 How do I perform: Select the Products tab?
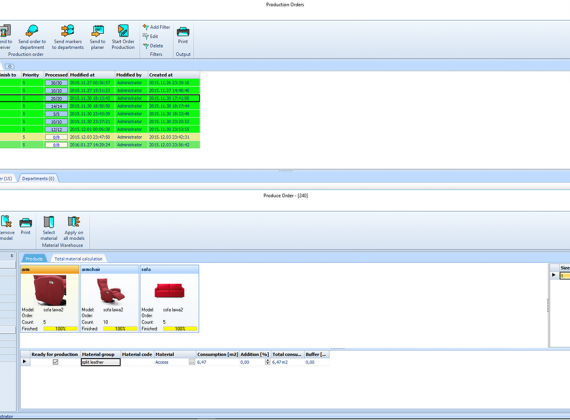click(x=34, y=259)
